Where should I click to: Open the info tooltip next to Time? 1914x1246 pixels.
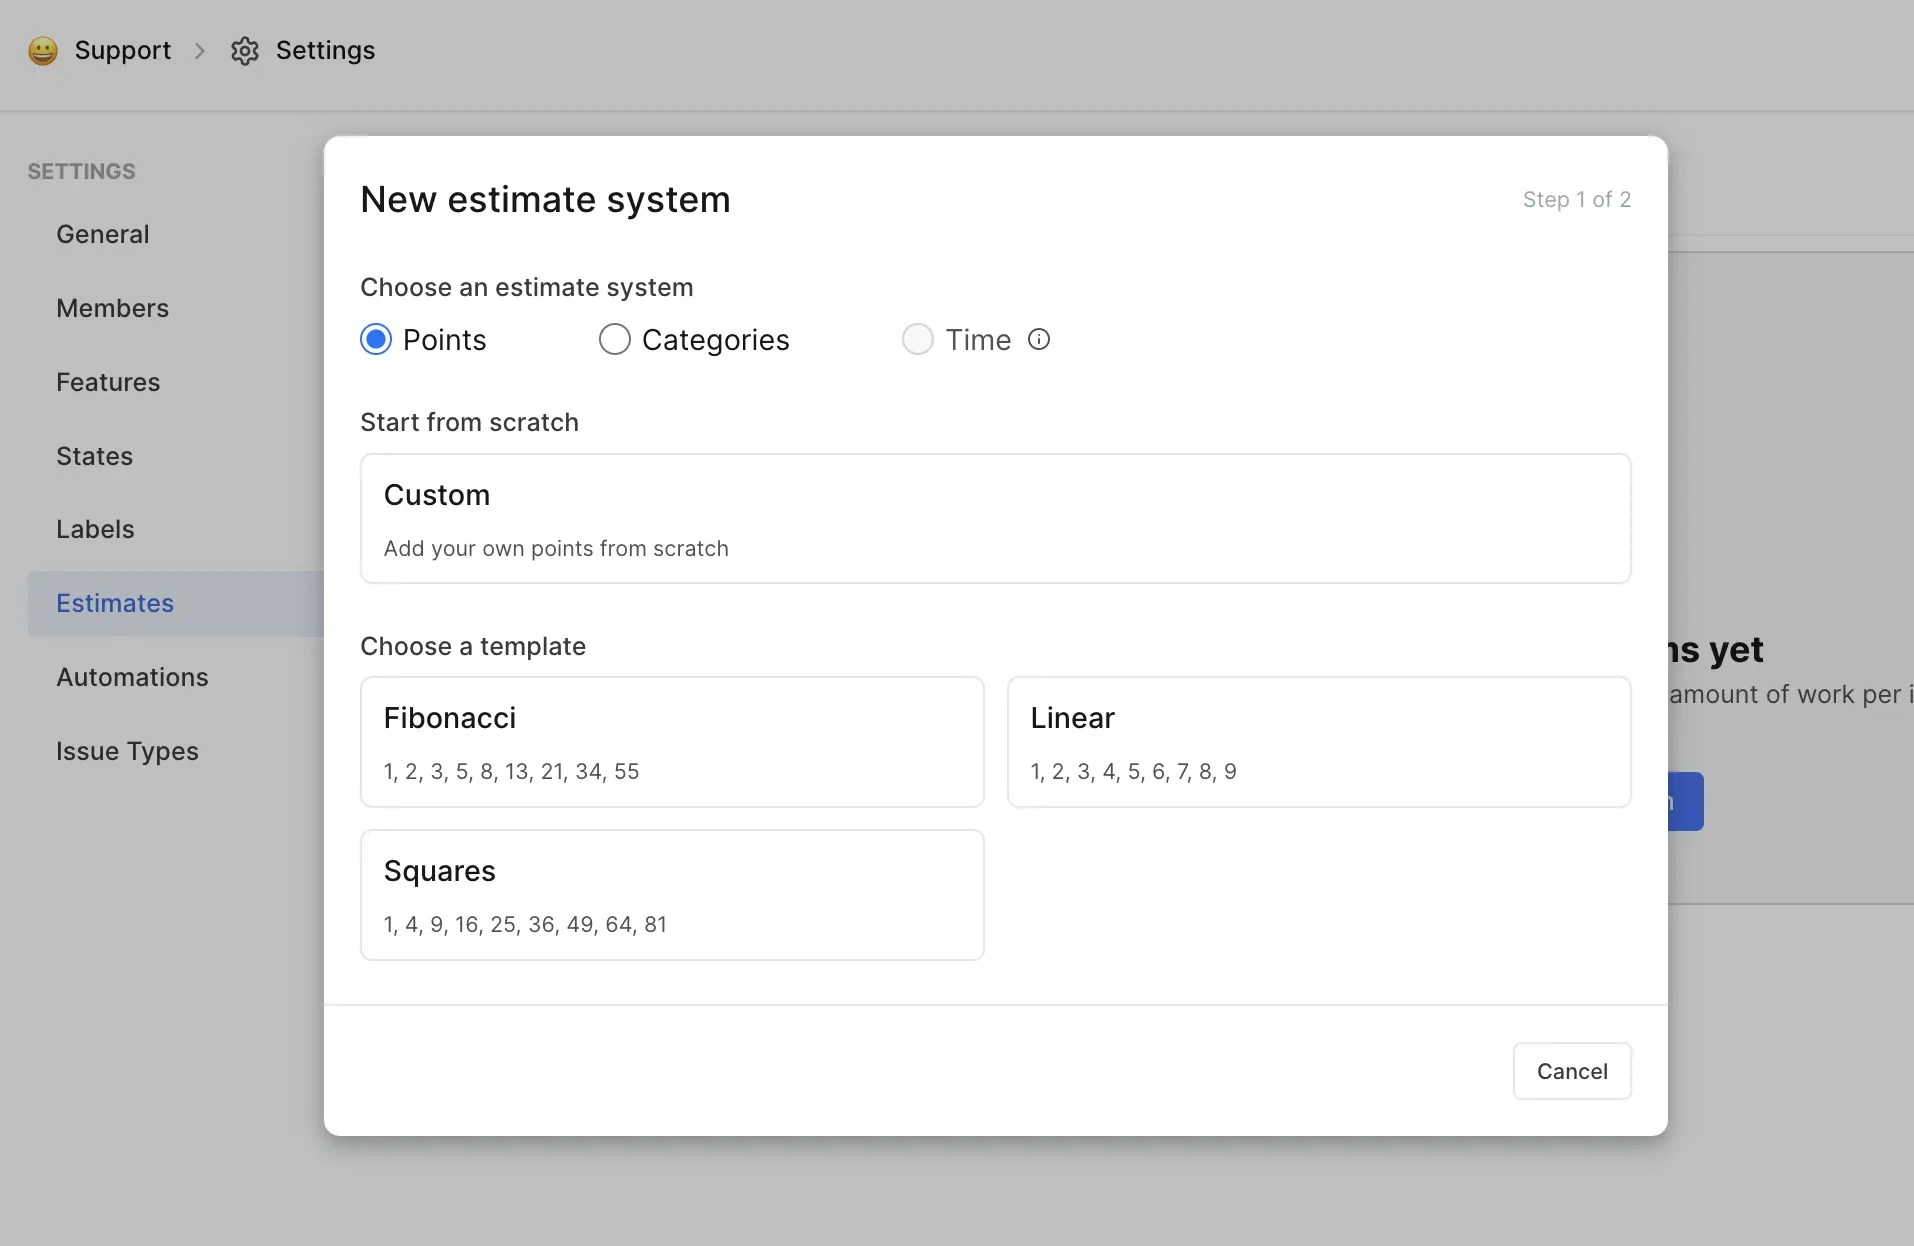pos(1038,339)
